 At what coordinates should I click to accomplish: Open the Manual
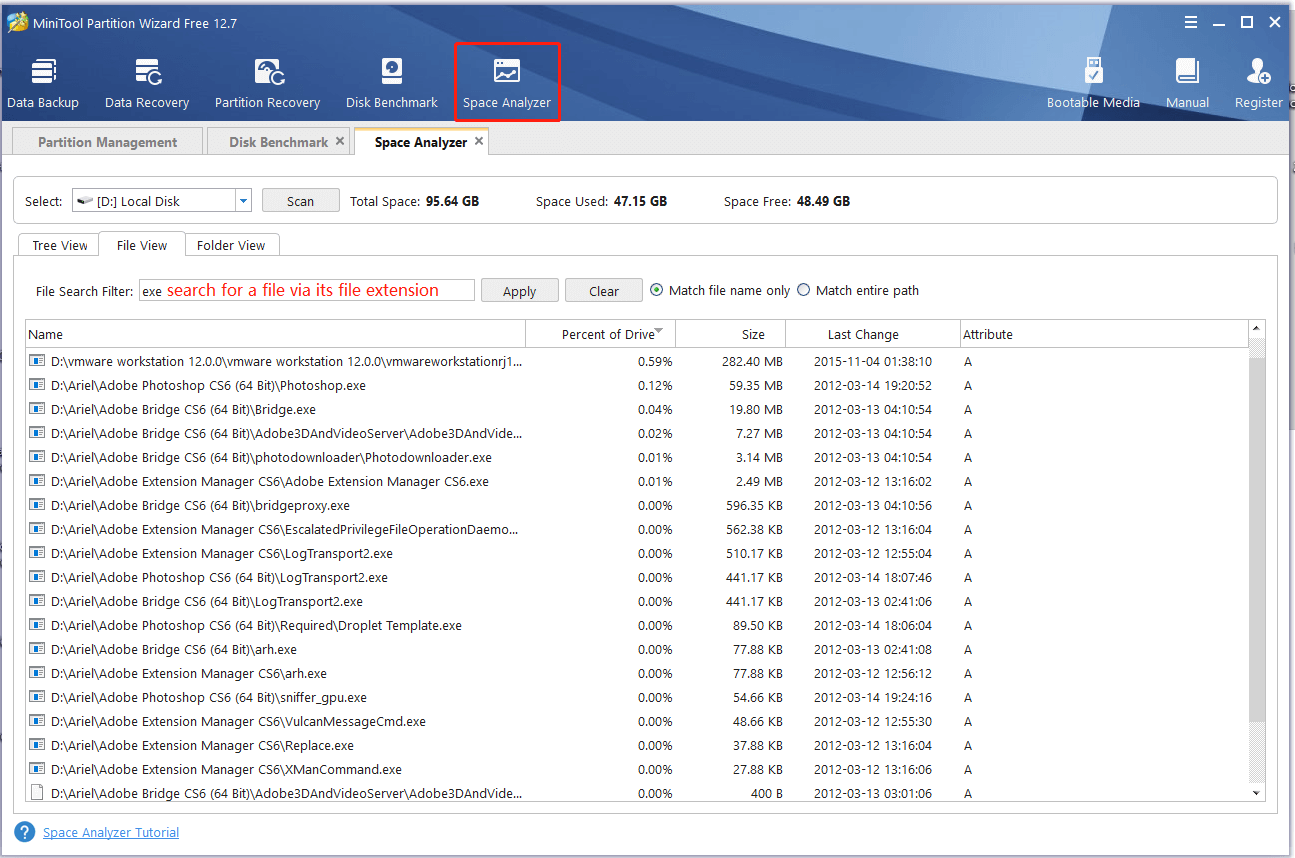click(x=1187, y=83)
